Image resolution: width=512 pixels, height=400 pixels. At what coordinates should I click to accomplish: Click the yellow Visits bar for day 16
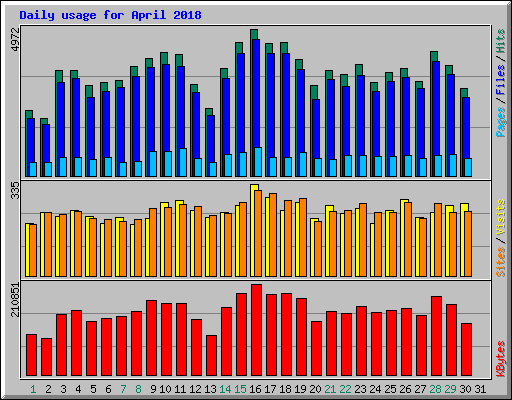(252, 230)
